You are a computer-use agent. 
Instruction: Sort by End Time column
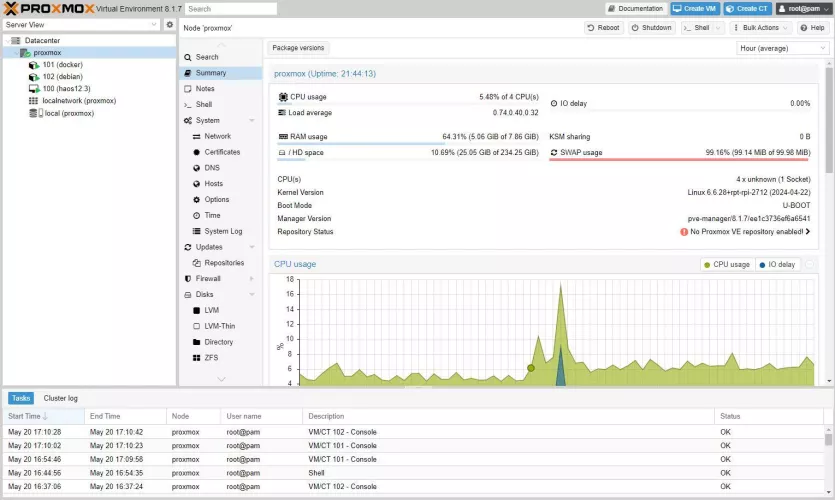(x=125, y=416)
